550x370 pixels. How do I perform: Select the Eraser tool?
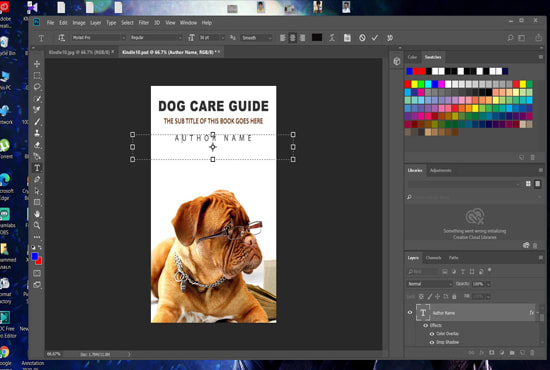(37, 144)
